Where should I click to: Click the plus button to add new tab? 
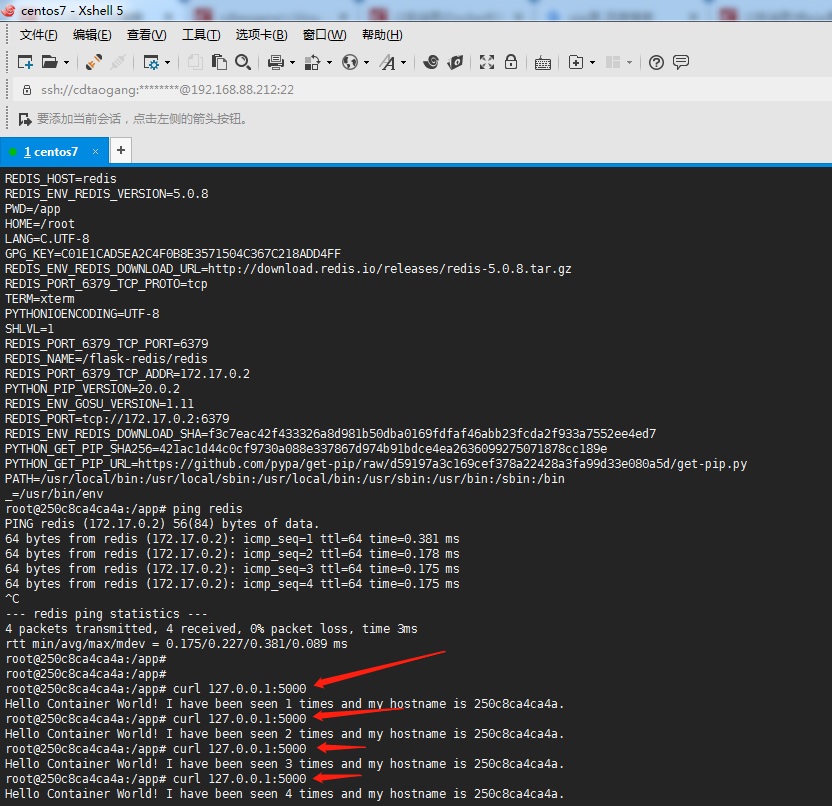(x=120, y=150)
